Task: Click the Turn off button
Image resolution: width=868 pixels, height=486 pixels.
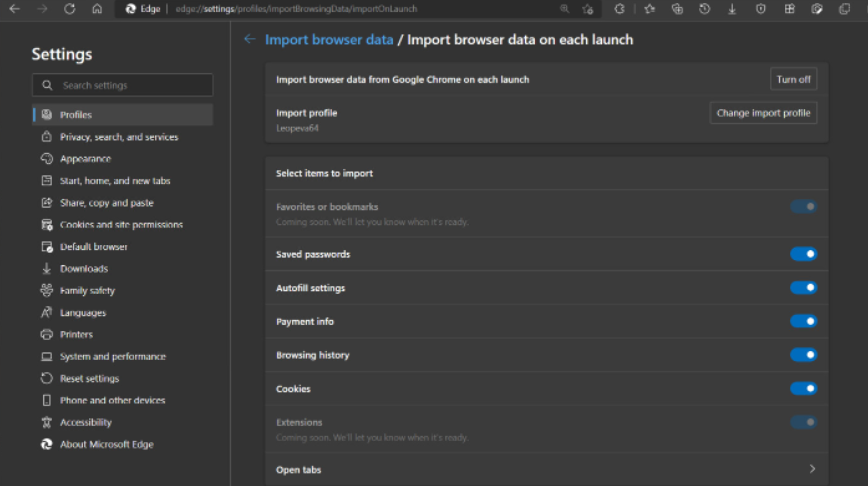Action: 793,79
